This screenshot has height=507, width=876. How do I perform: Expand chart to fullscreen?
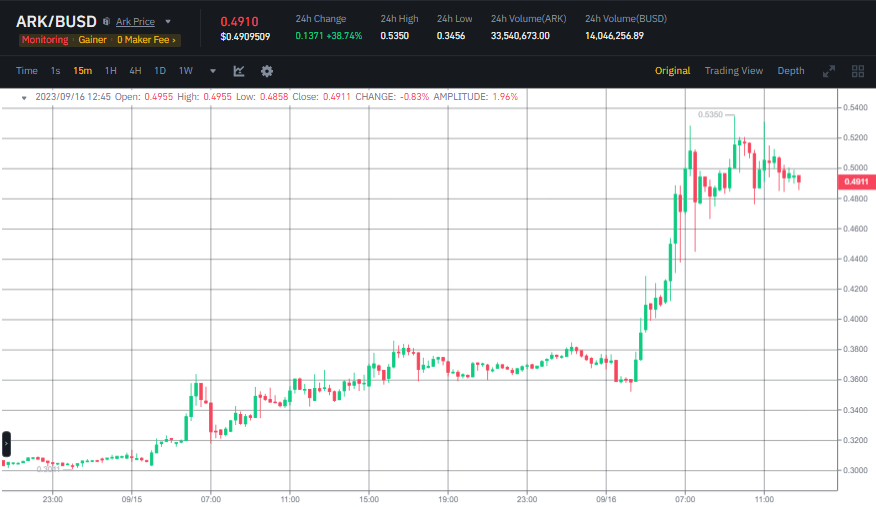pyautogui.click(x=829, y=71)
